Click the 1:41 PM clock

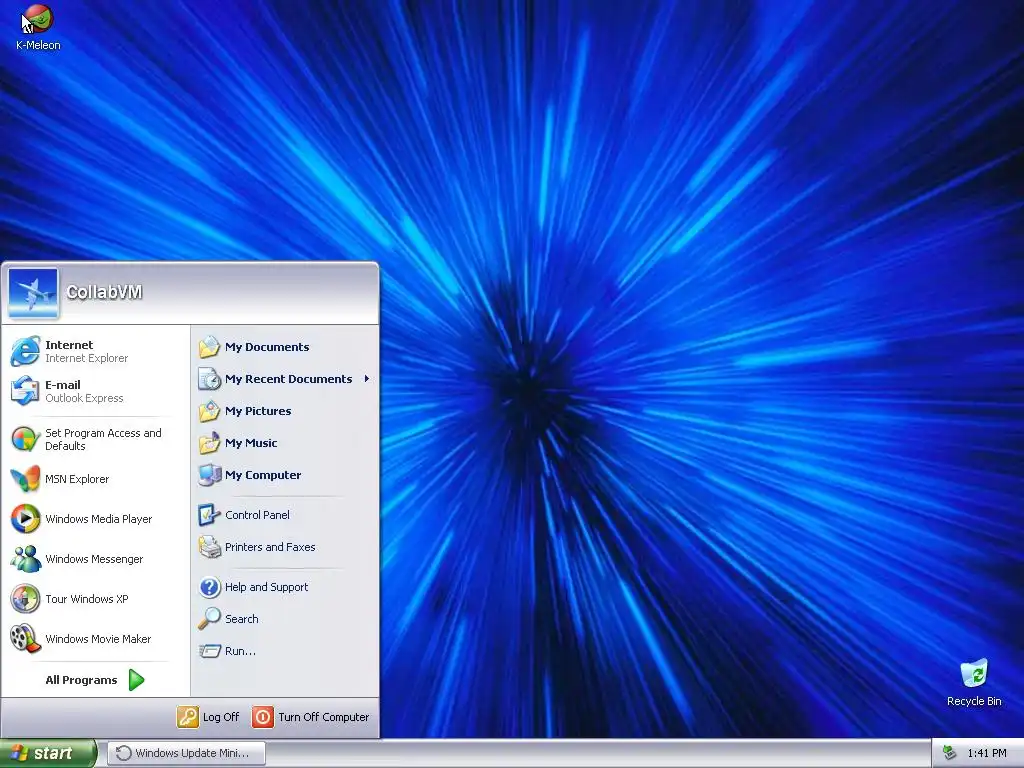(x=987, y=753)
